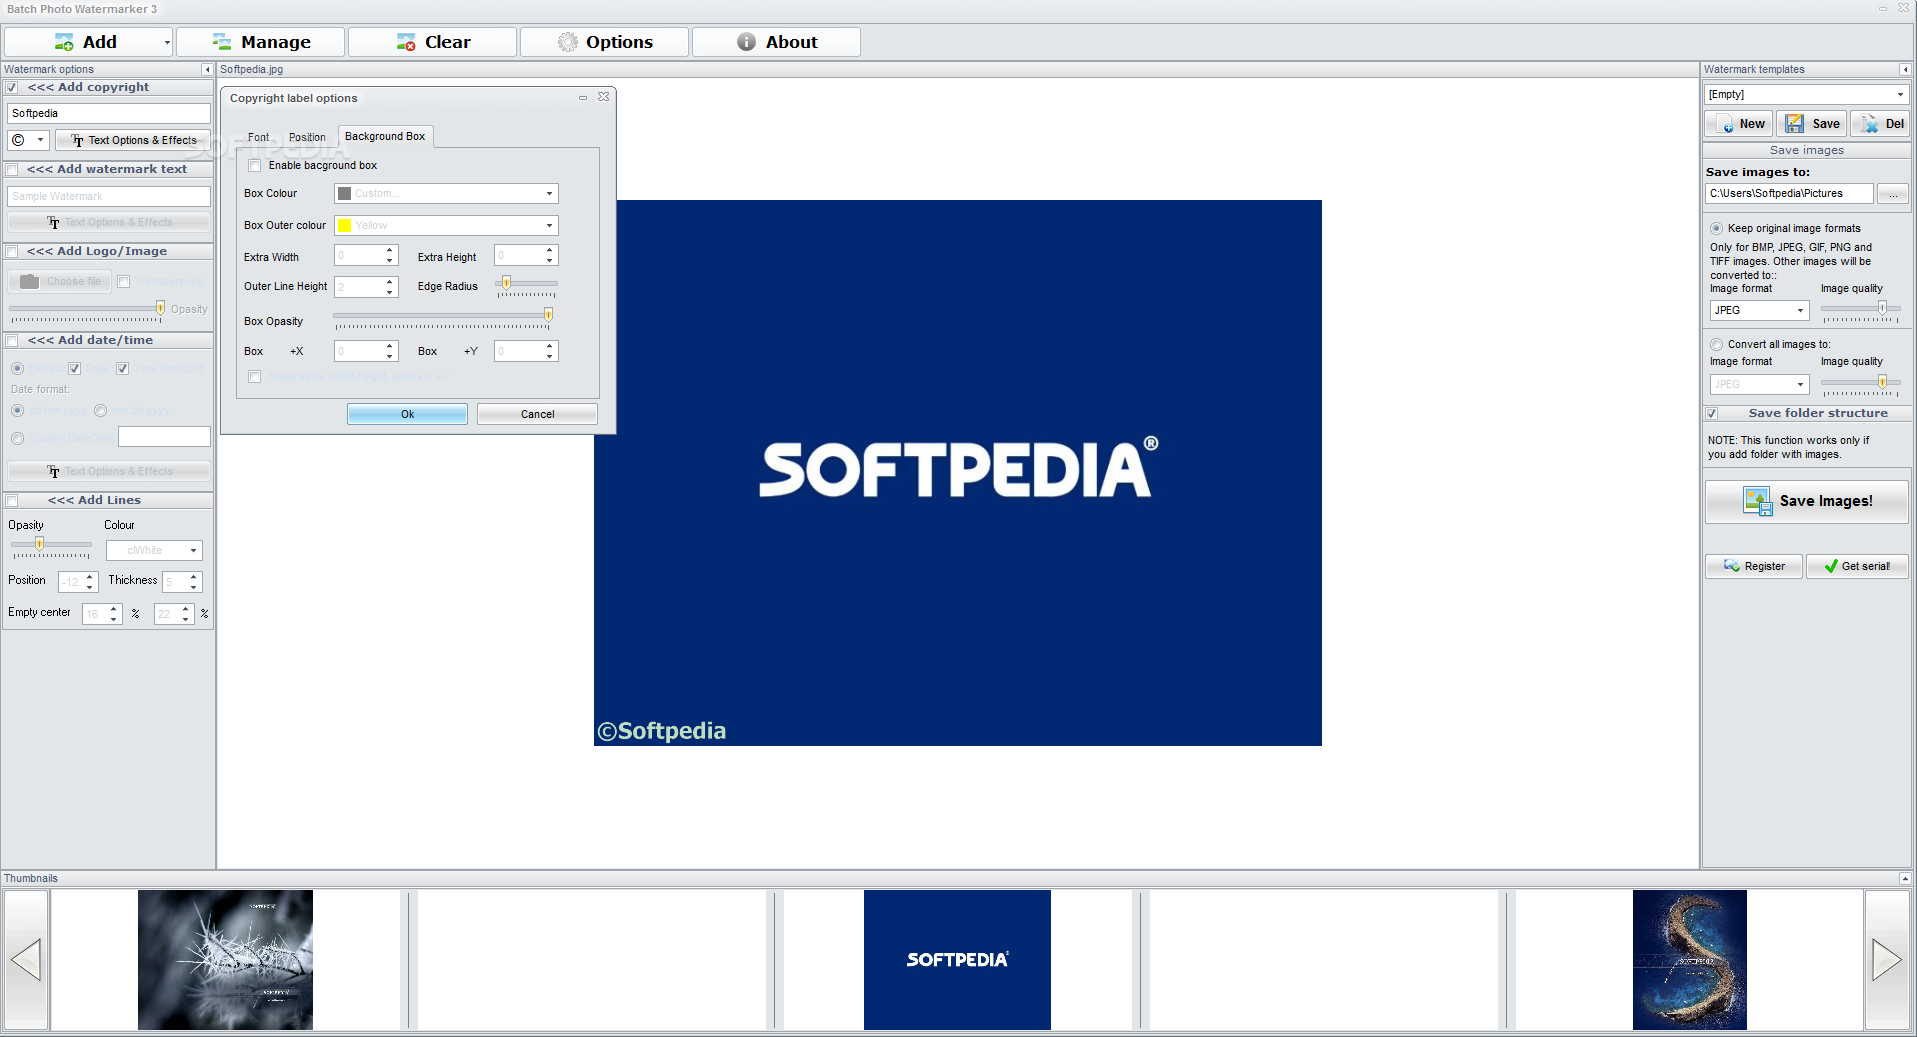1917x1037 pixels.
Task: Collapse the Watermark options panel
Action: tap(207, 70)
